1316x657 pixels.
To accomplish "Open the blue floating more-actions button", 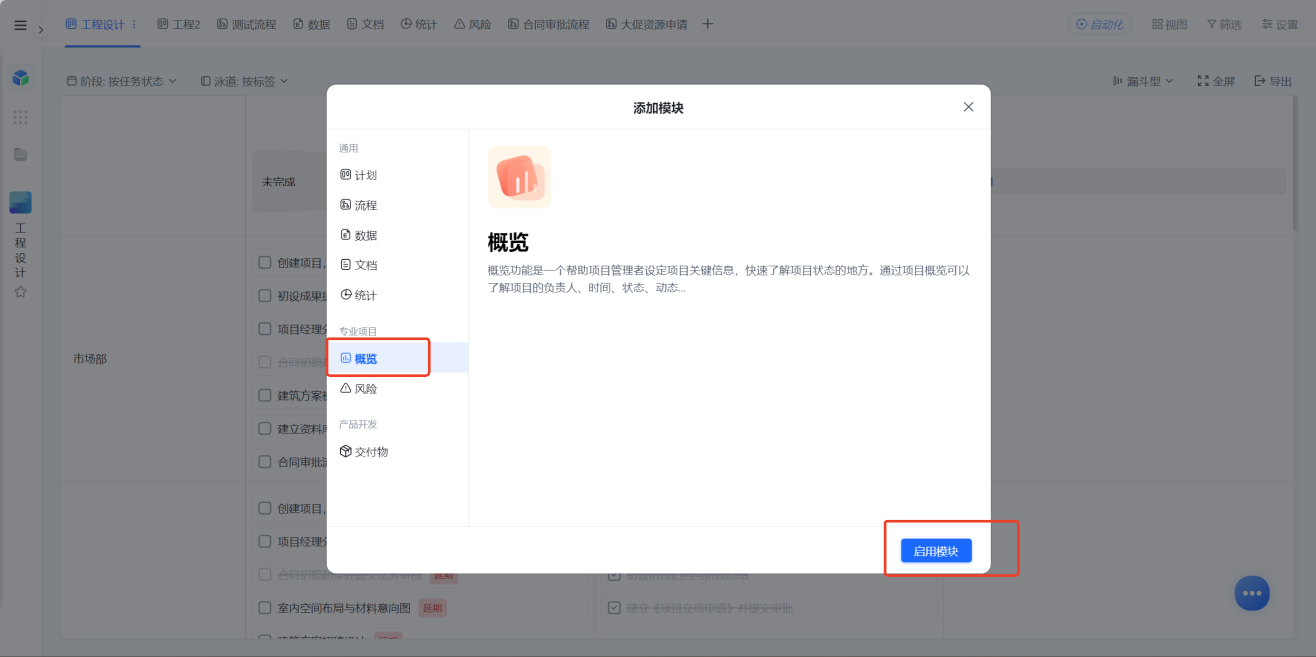I will pos(1252,593).
